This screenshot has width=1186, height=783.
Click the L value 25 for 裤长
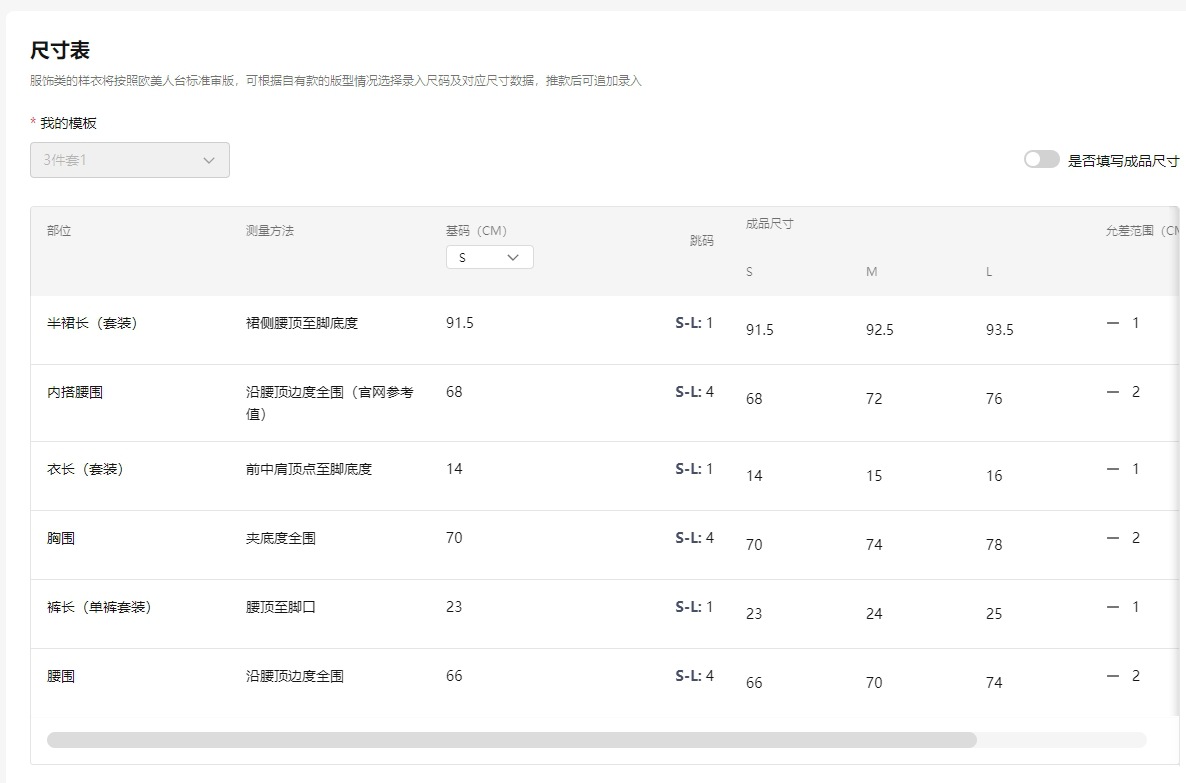[994, 614]
